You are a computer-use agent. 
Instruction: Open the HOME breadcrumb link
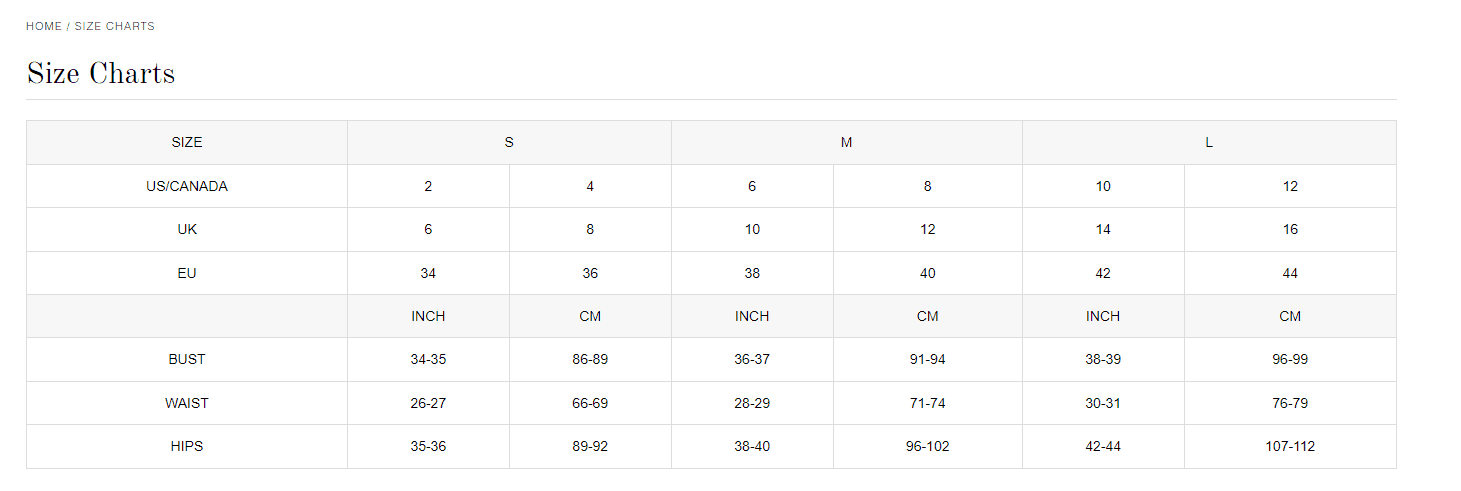point(44,26)
